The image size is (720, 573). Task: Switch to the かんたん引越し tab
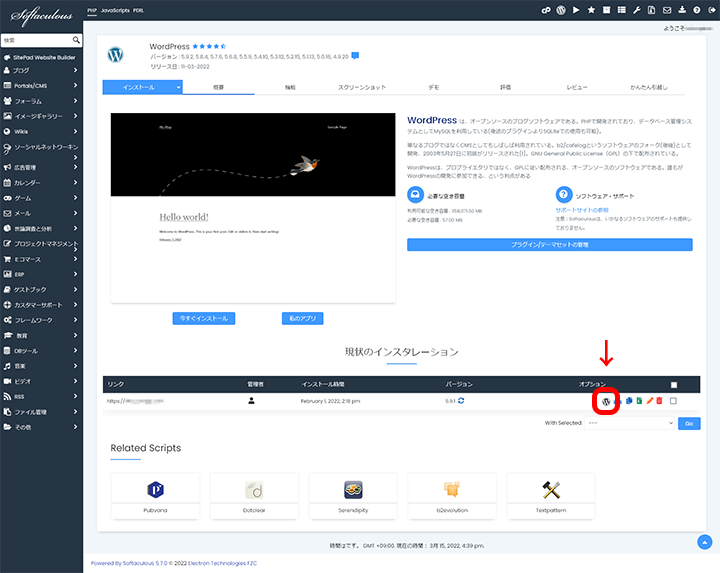[x=648, y=87]
